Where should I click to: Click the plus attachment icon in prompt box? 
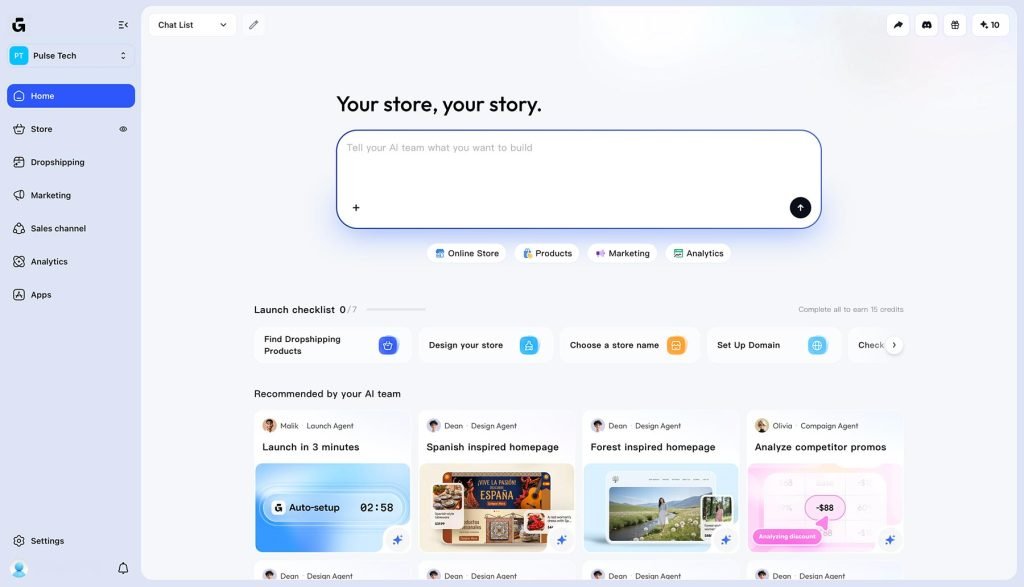356,208
